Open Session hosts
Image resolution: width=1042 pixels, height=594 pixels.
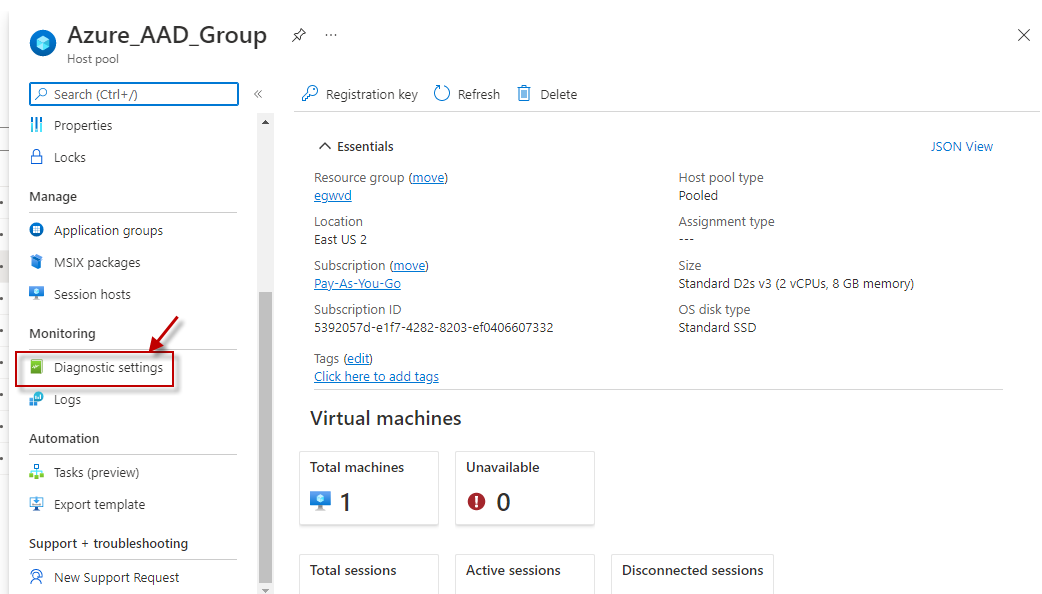point(92,294)
